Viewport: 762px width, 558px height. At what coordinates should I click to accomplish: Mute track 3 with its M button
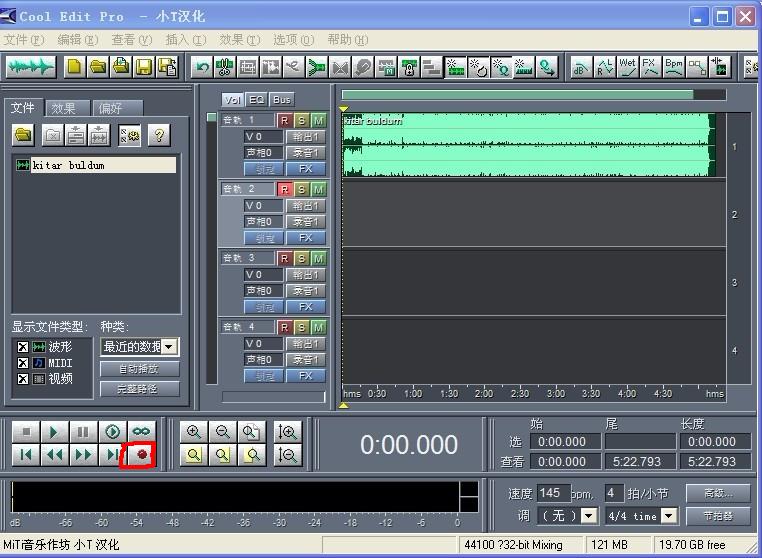(318, 259)
